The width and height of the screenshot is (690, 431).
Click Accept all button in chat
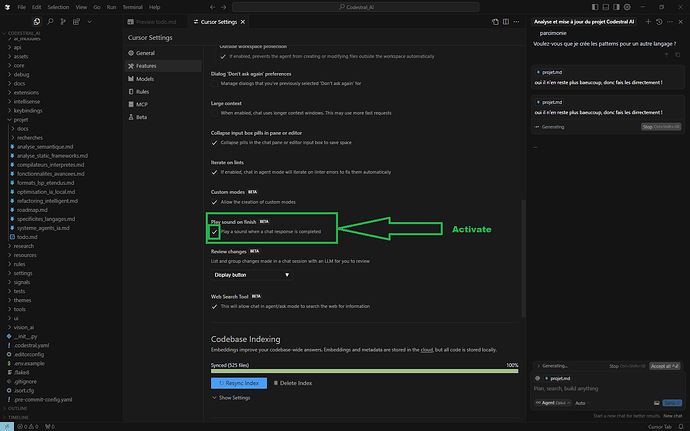[664, 366]
